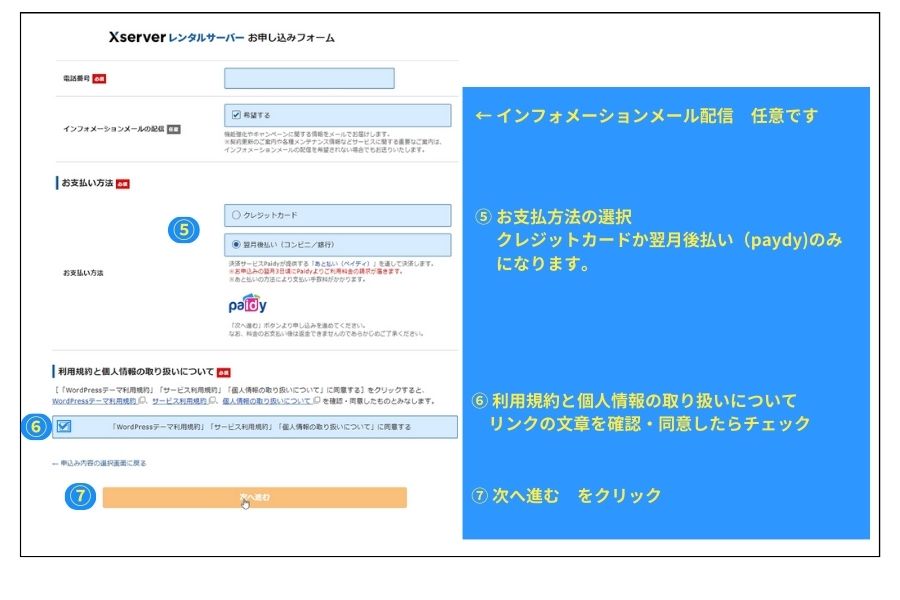Click the レンタルサーバー header text

click(206, 38)
